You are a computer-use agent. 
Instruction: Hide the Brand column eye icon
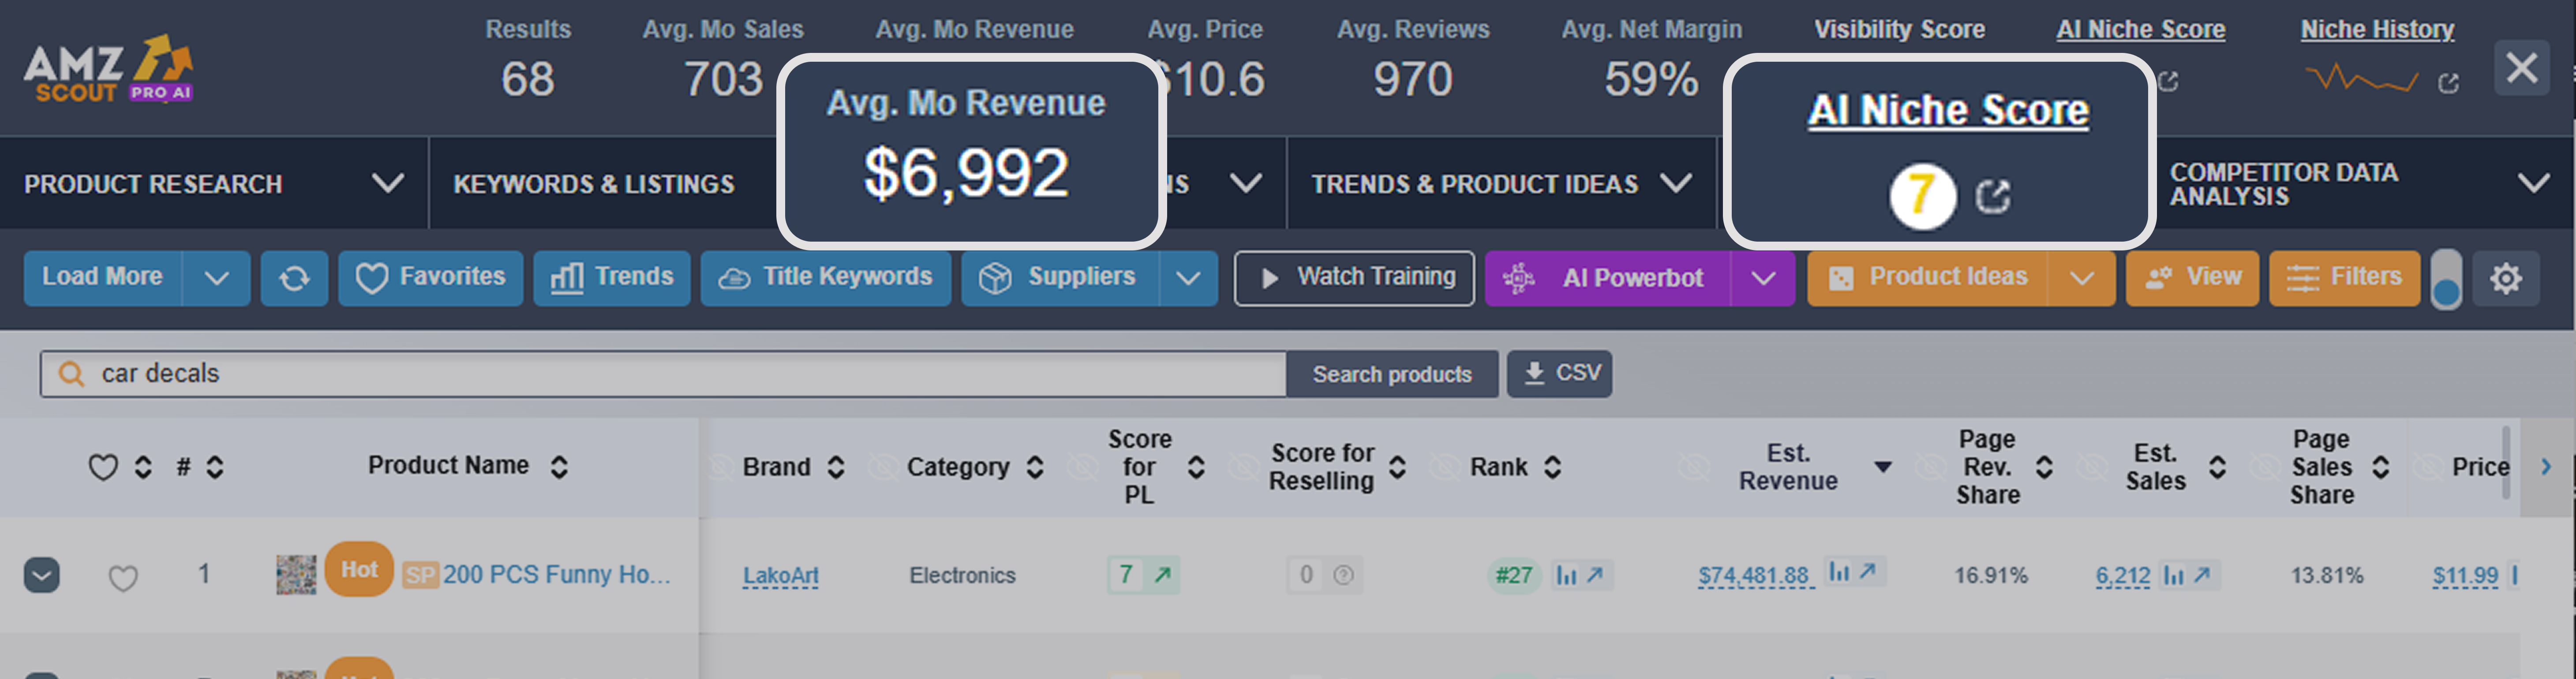click(x=720, y=467)
